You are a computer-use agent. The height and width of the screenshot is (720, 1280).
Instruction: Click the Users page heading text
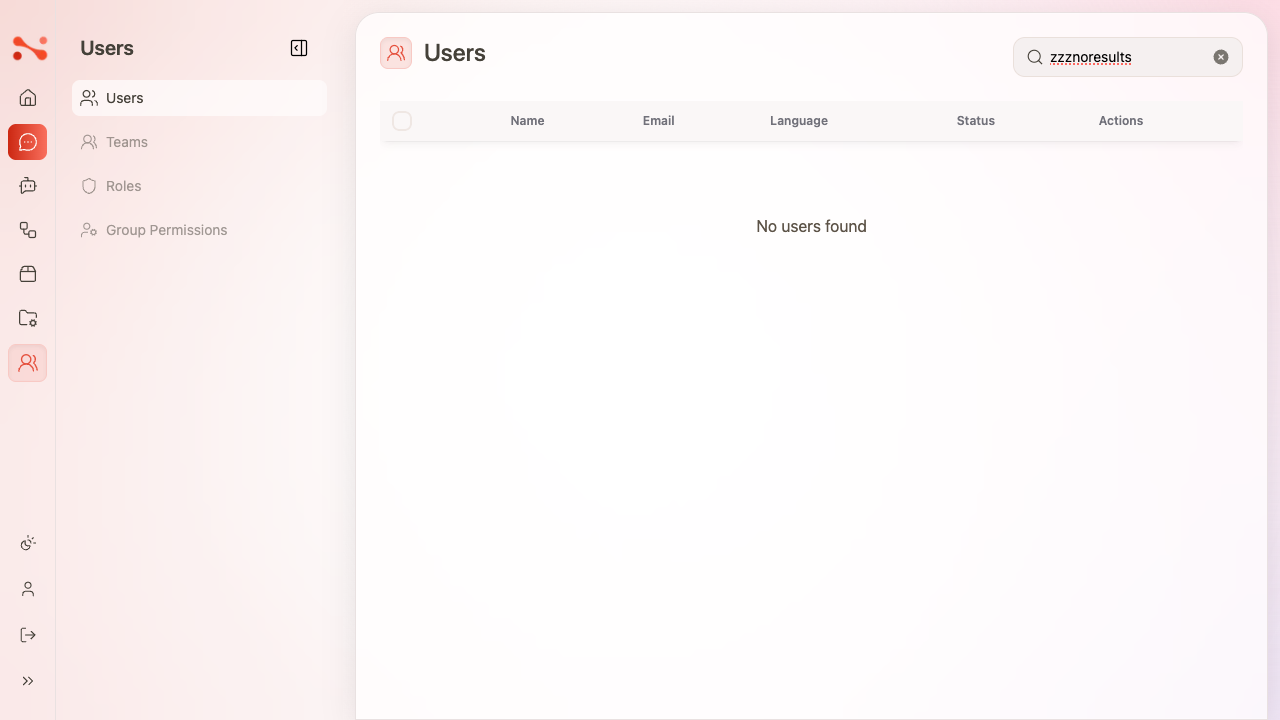pyautogui.click(x=455, y=53)
